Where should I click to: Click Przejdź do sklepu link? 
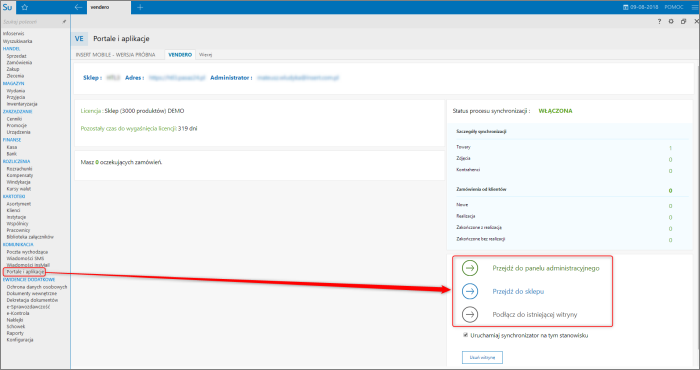coord(518,291)
